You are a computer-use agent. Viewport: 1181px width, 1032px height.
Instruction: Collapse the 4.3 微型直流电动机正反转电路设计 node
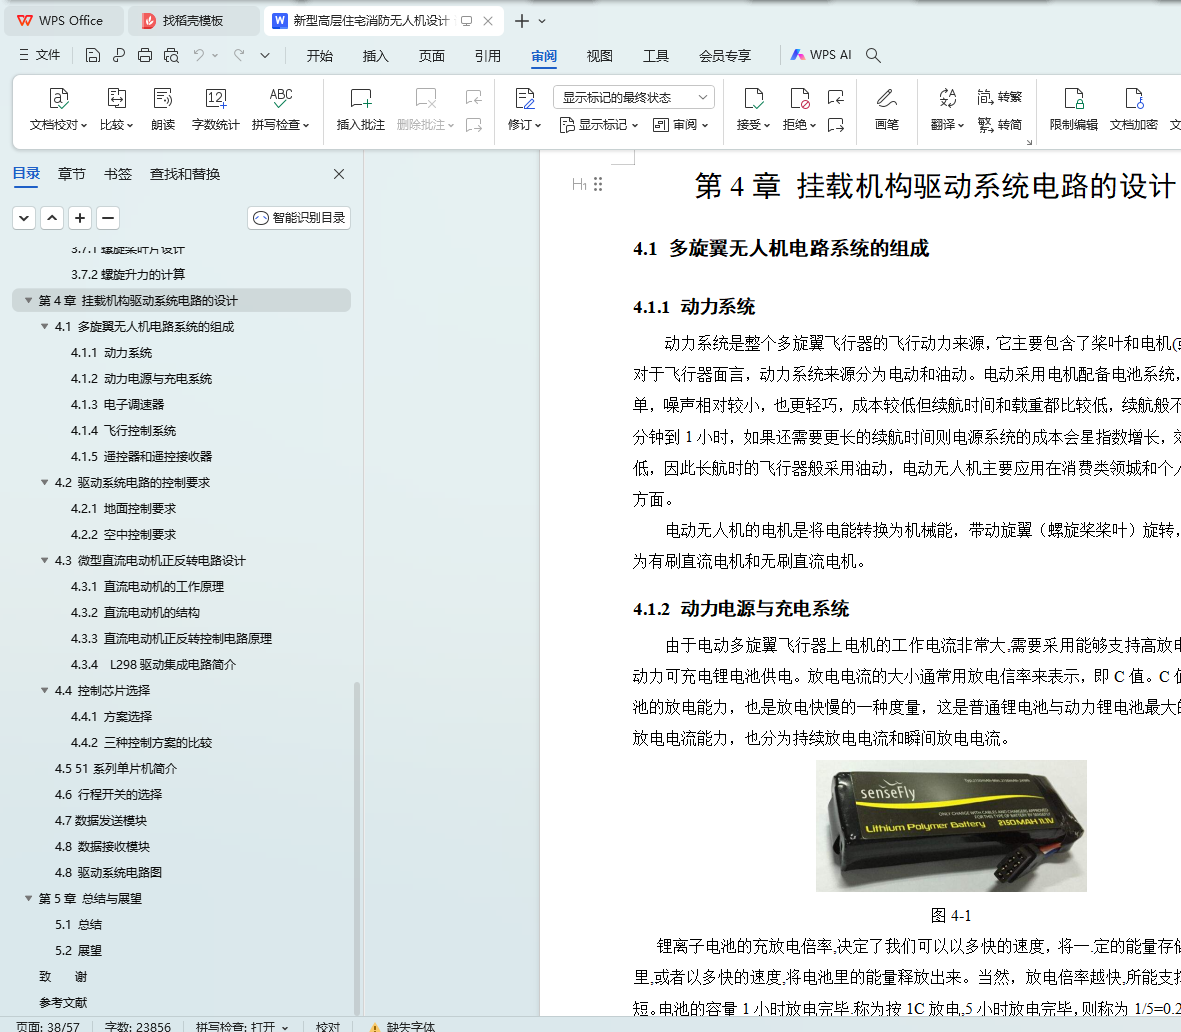pyautogui.click(x=44, y=560)
